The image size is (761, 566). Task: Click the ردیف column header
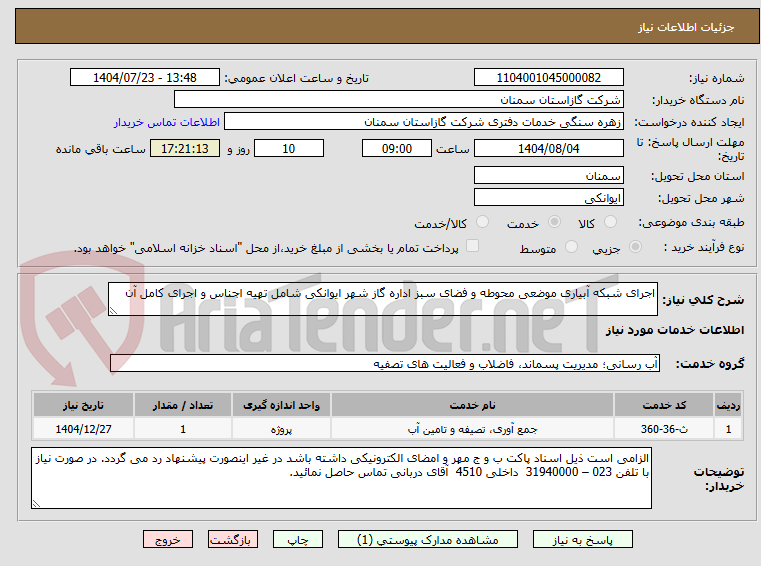pos(728,405)
